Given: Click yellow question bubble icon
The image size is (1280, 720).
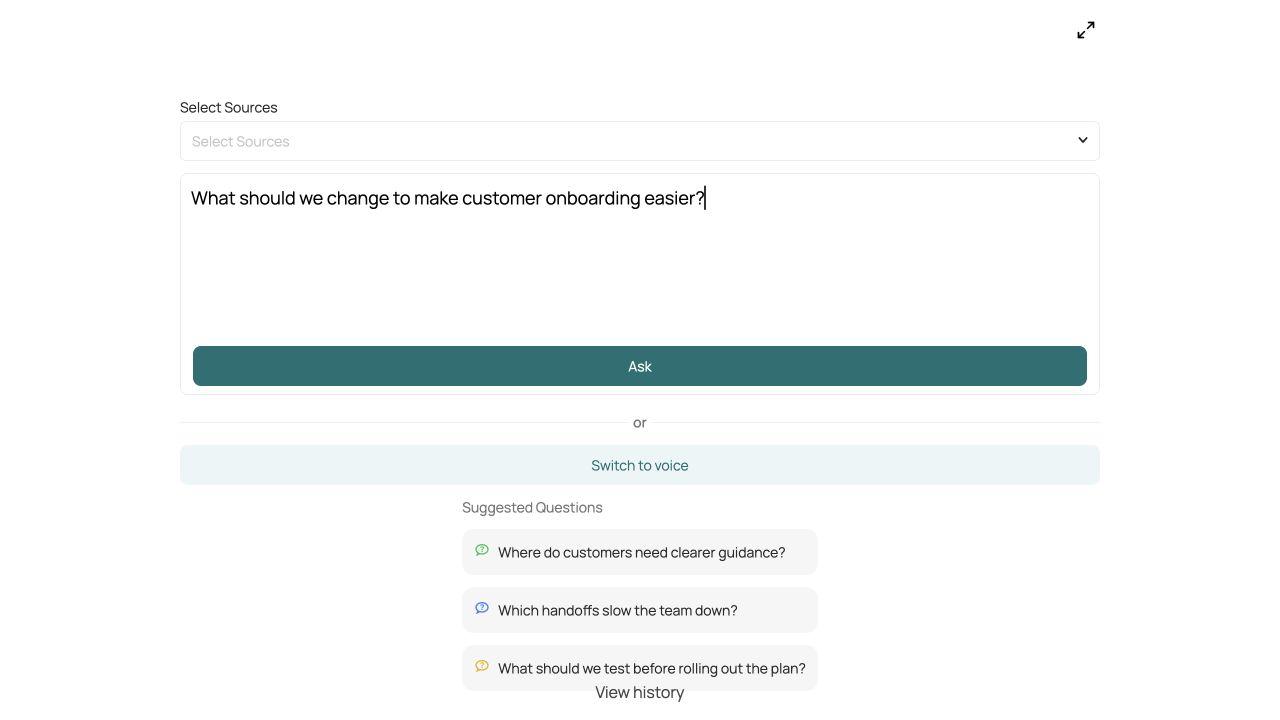Looking at the screenshot, I should 482,666.
